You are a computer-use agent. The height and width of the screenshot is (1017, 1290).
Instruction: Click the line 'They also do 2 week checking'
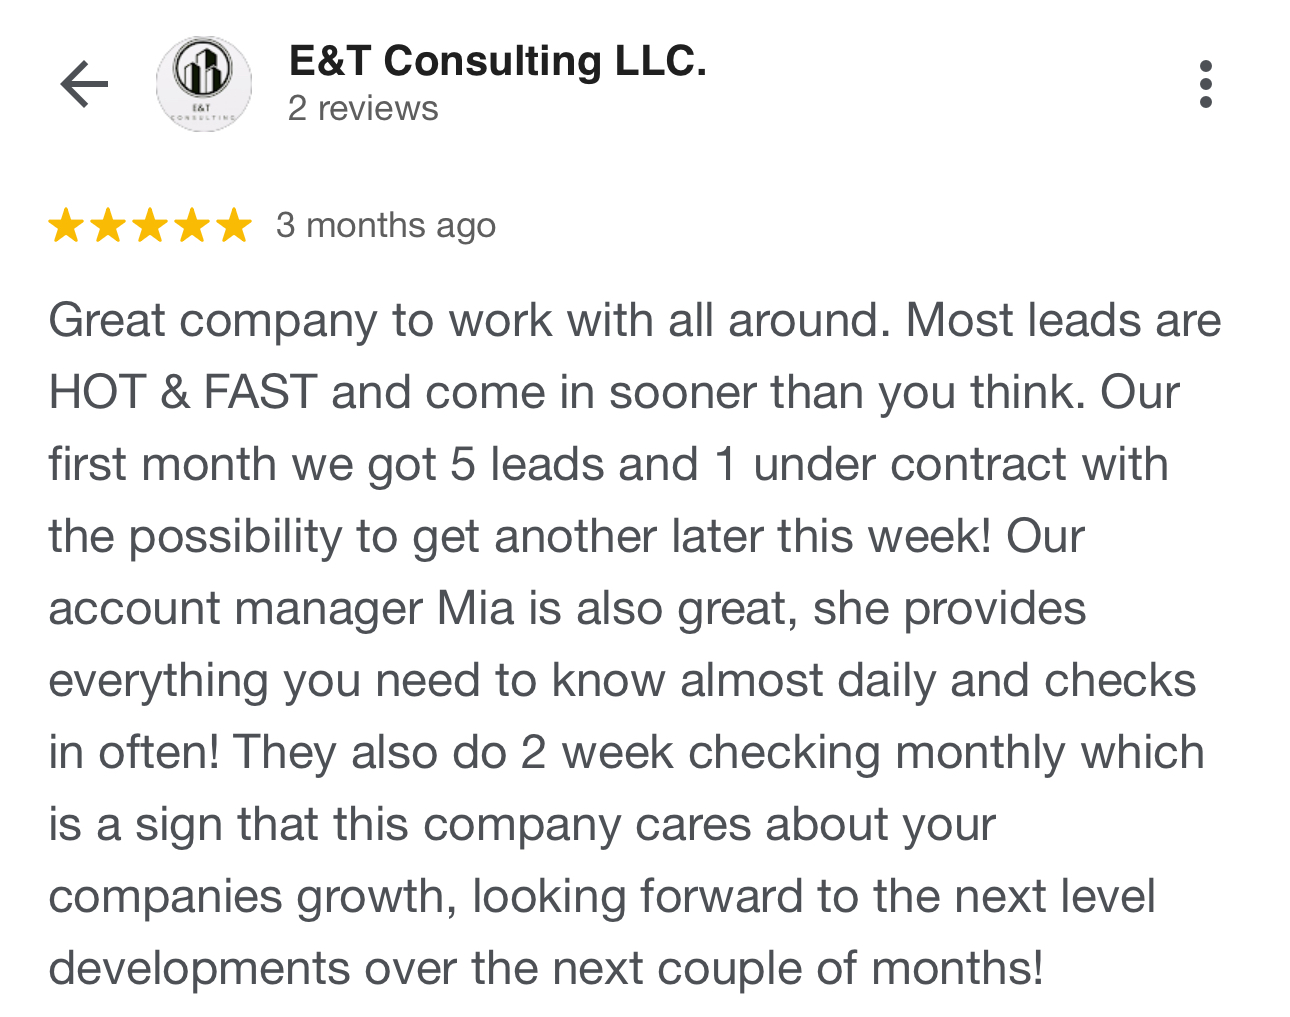point(627,753)
